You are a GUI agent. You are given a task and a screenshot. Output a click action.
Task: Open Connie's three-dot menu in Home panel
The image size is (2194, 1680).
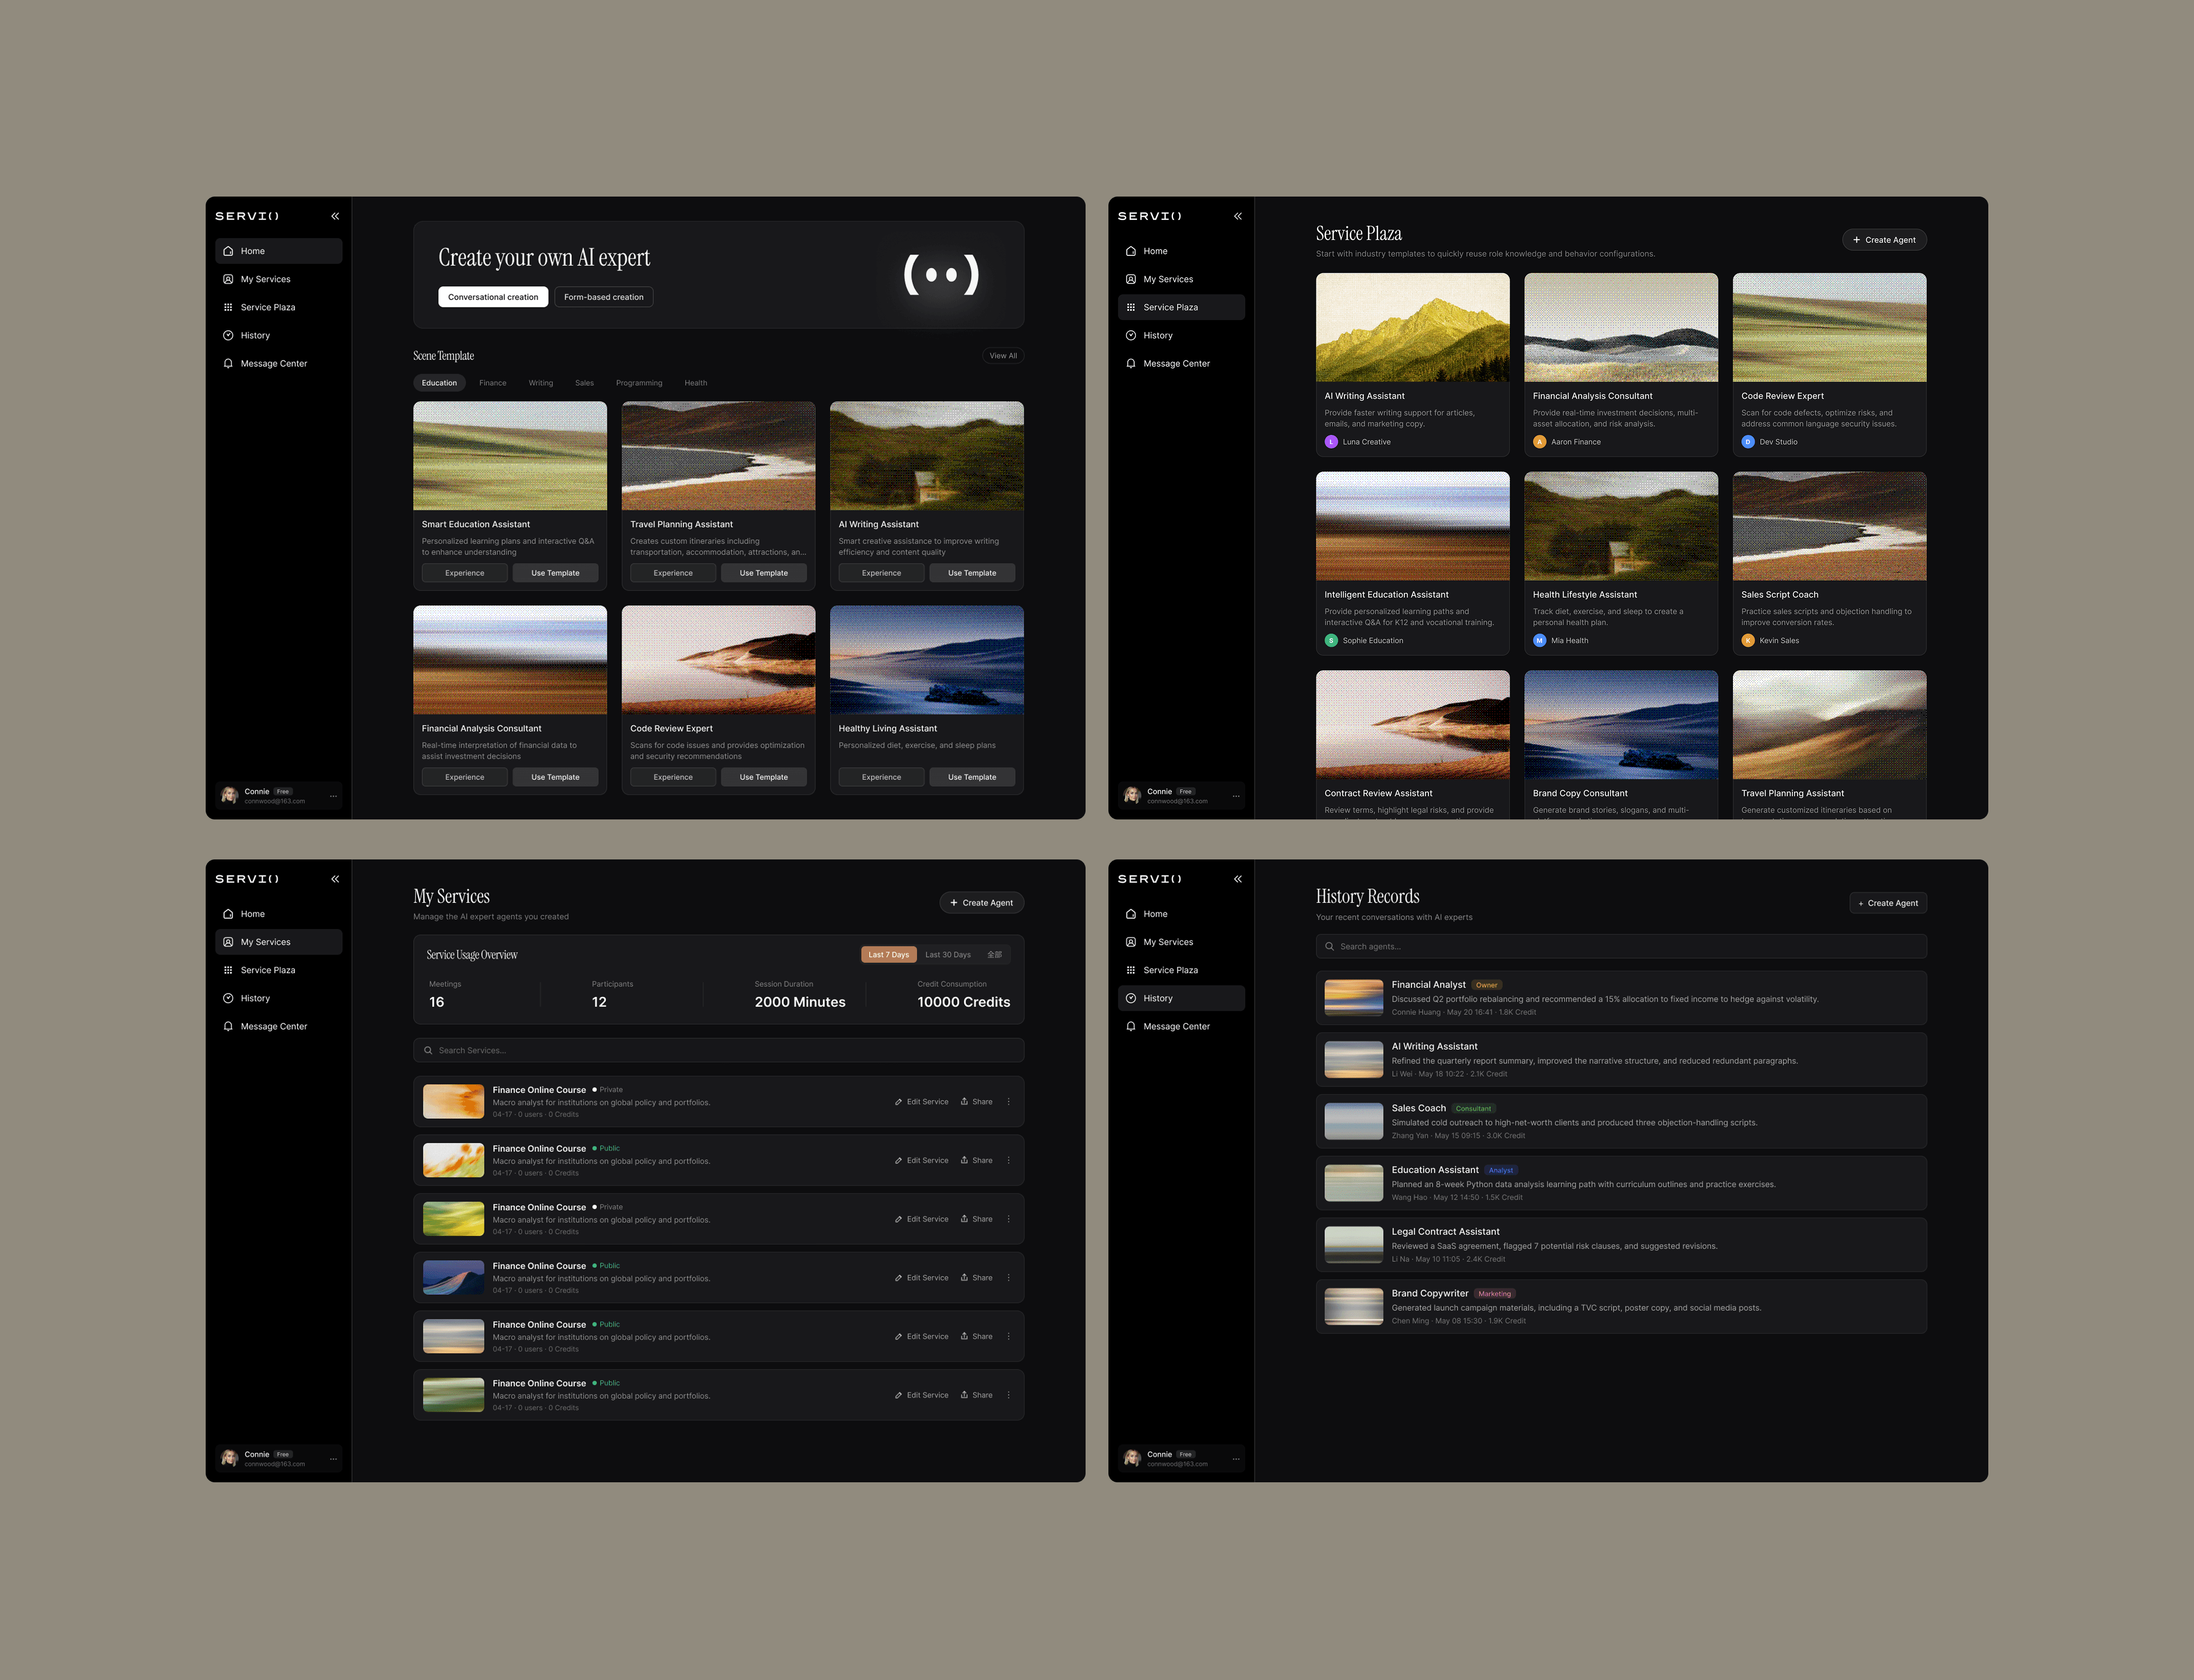click(333, 796)
